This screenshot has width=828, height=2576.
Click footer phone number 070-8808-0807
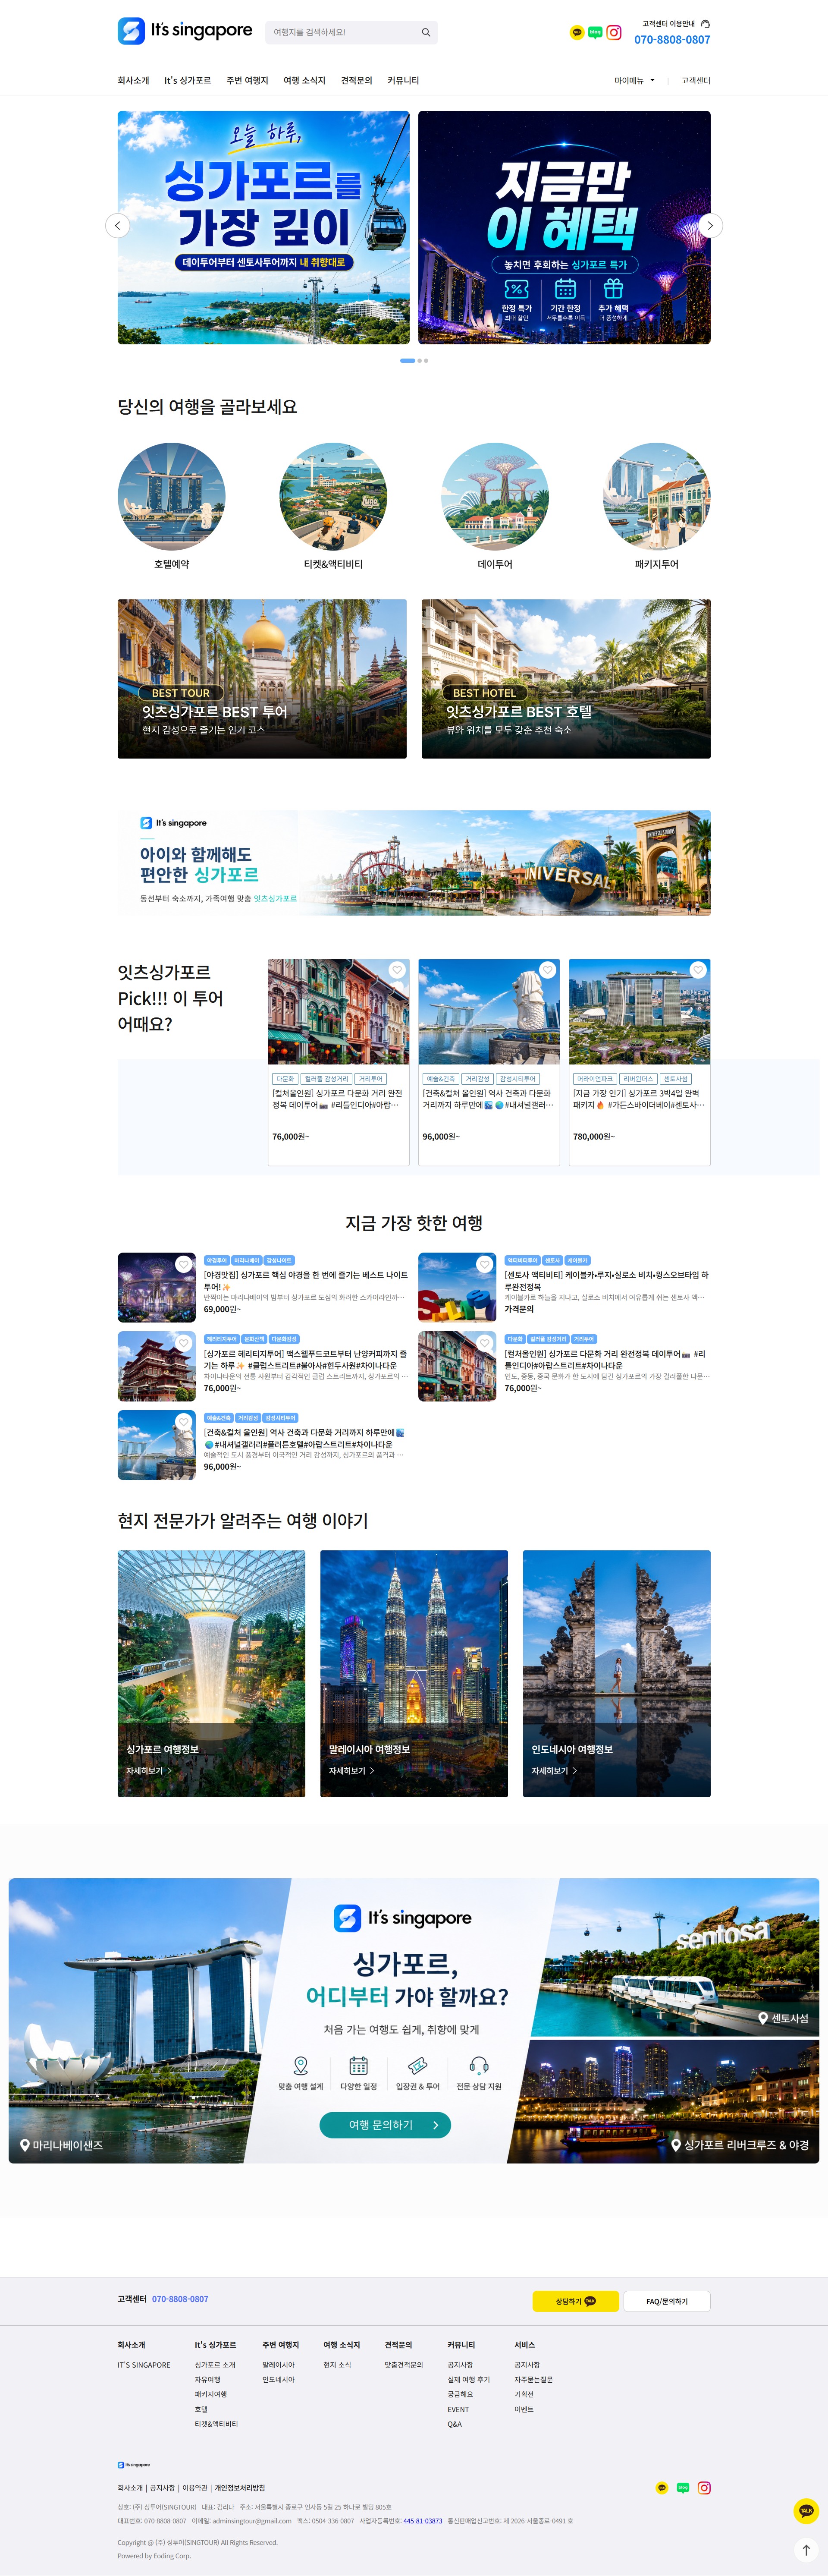180,2299
